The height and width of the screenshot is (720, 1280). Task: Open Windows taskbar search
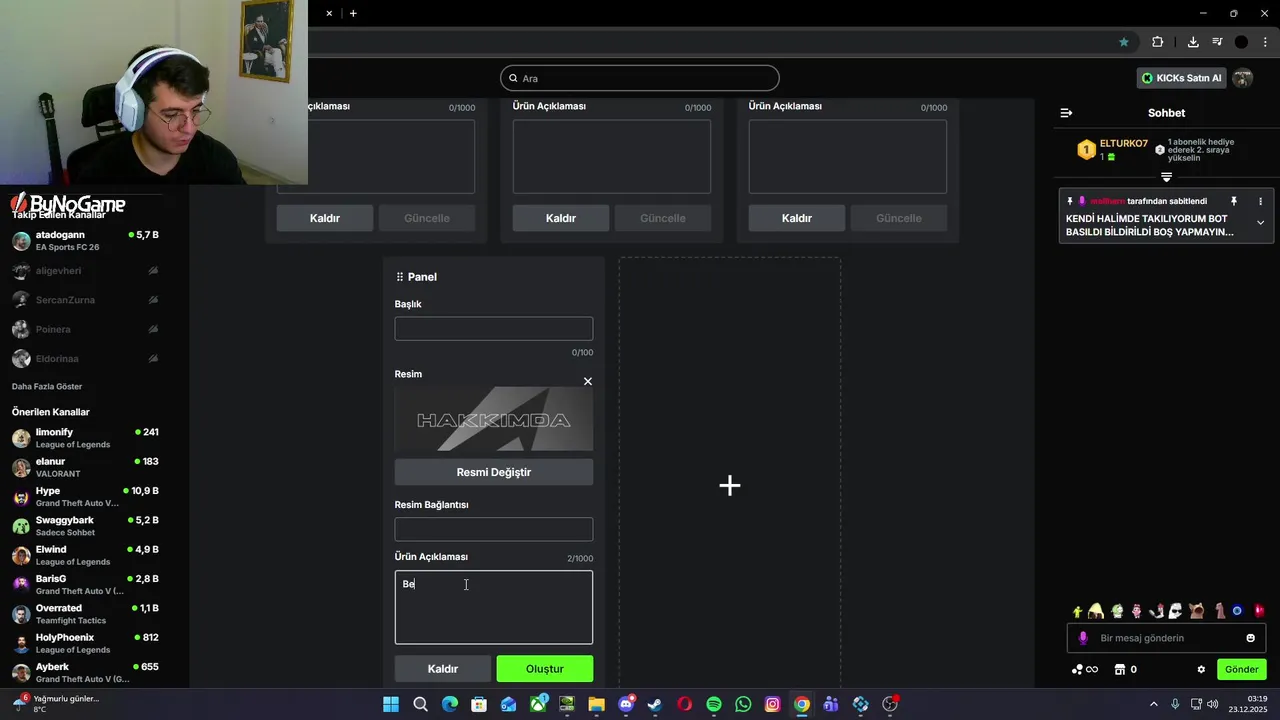[x=421, y=704]
